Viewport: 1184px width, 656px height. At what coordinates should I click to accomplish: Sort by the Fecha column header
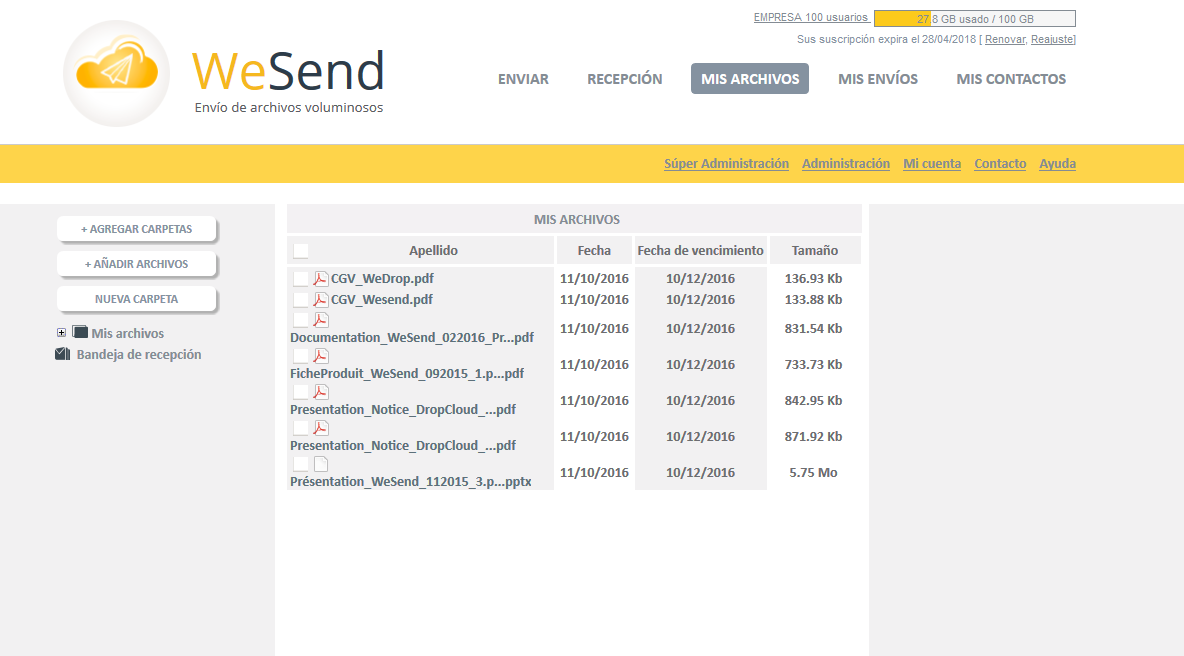point(594,251)
